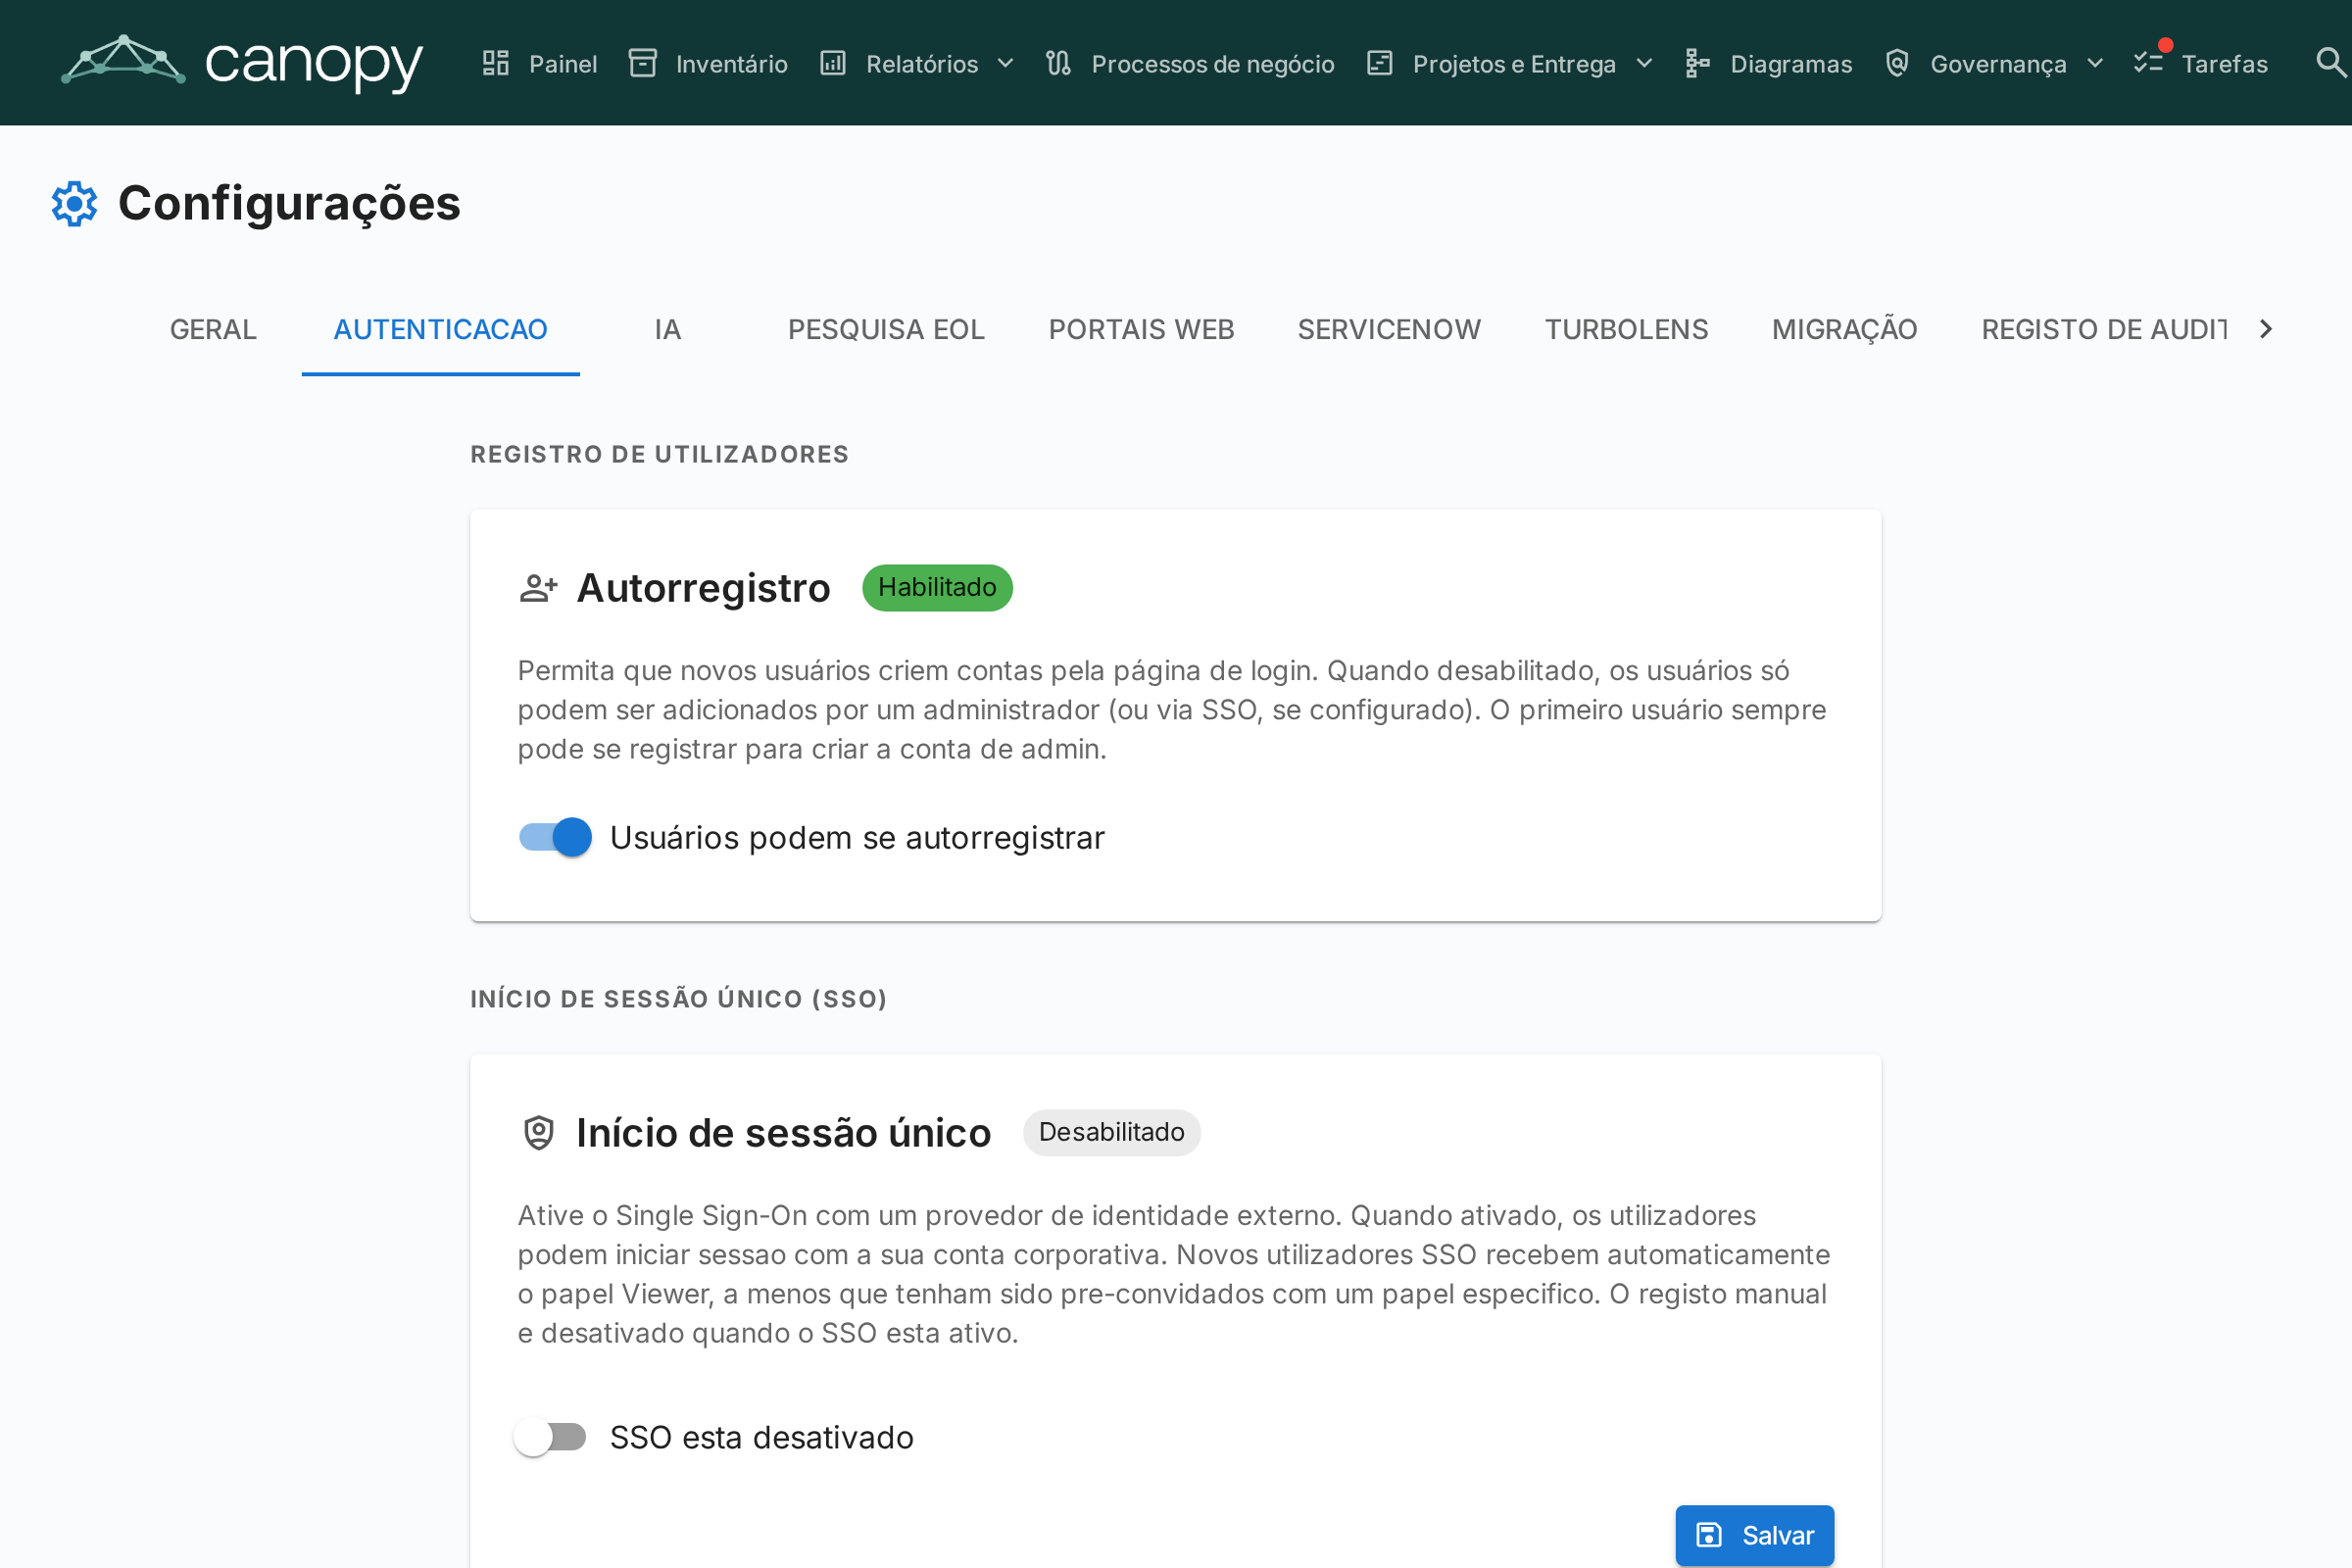
Task: Click the Diagramas hierarchy icon
Action: click(x=1698, y=64)
